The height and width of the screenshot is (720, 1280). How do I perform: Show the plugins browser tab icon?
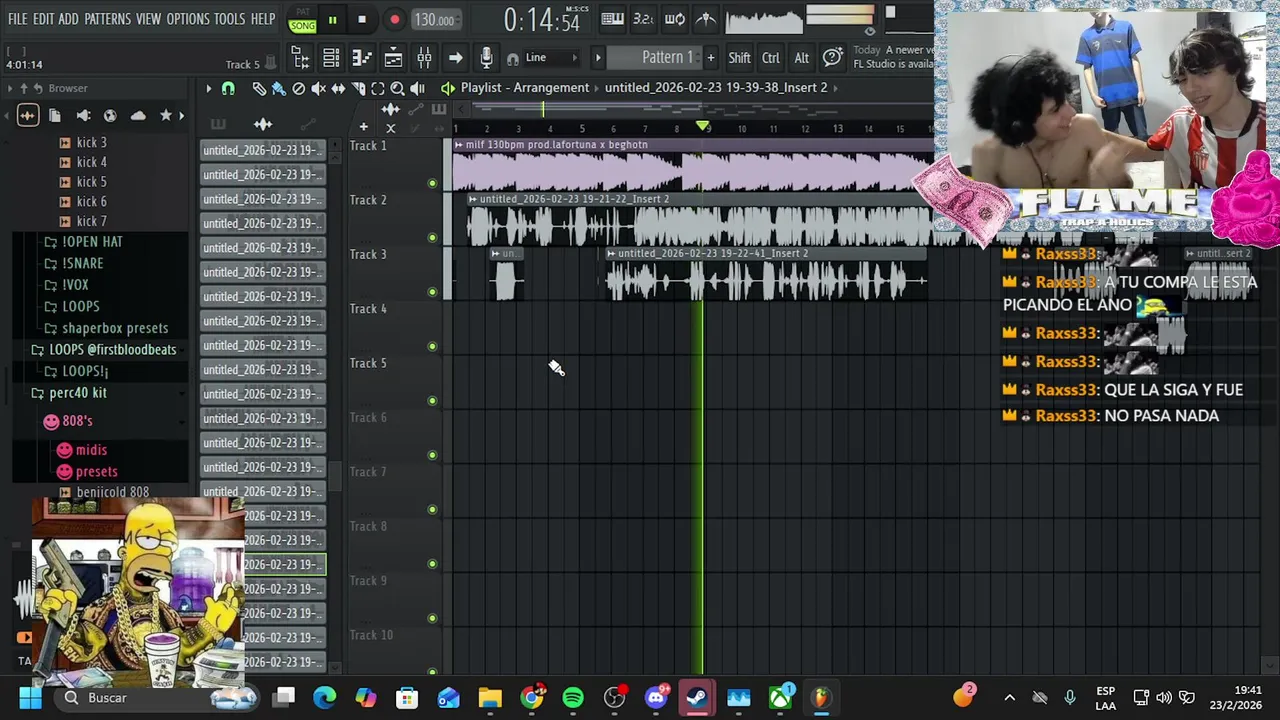83,116
